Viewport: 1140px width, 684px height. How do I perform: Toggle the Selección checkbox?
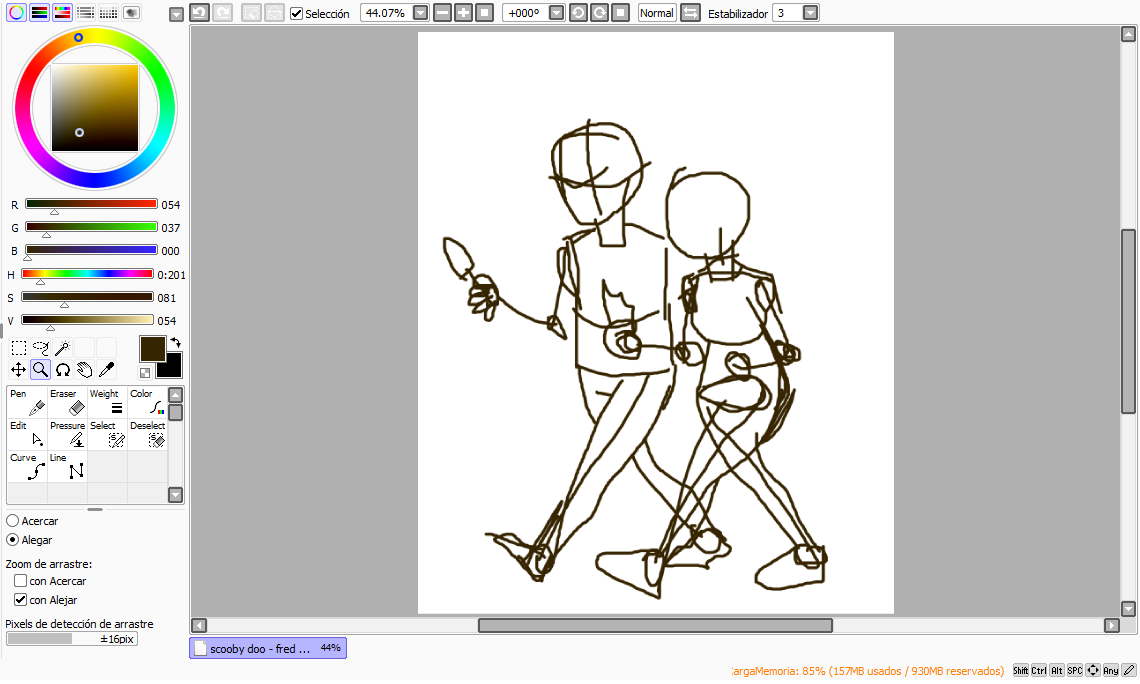pos(297,13)
